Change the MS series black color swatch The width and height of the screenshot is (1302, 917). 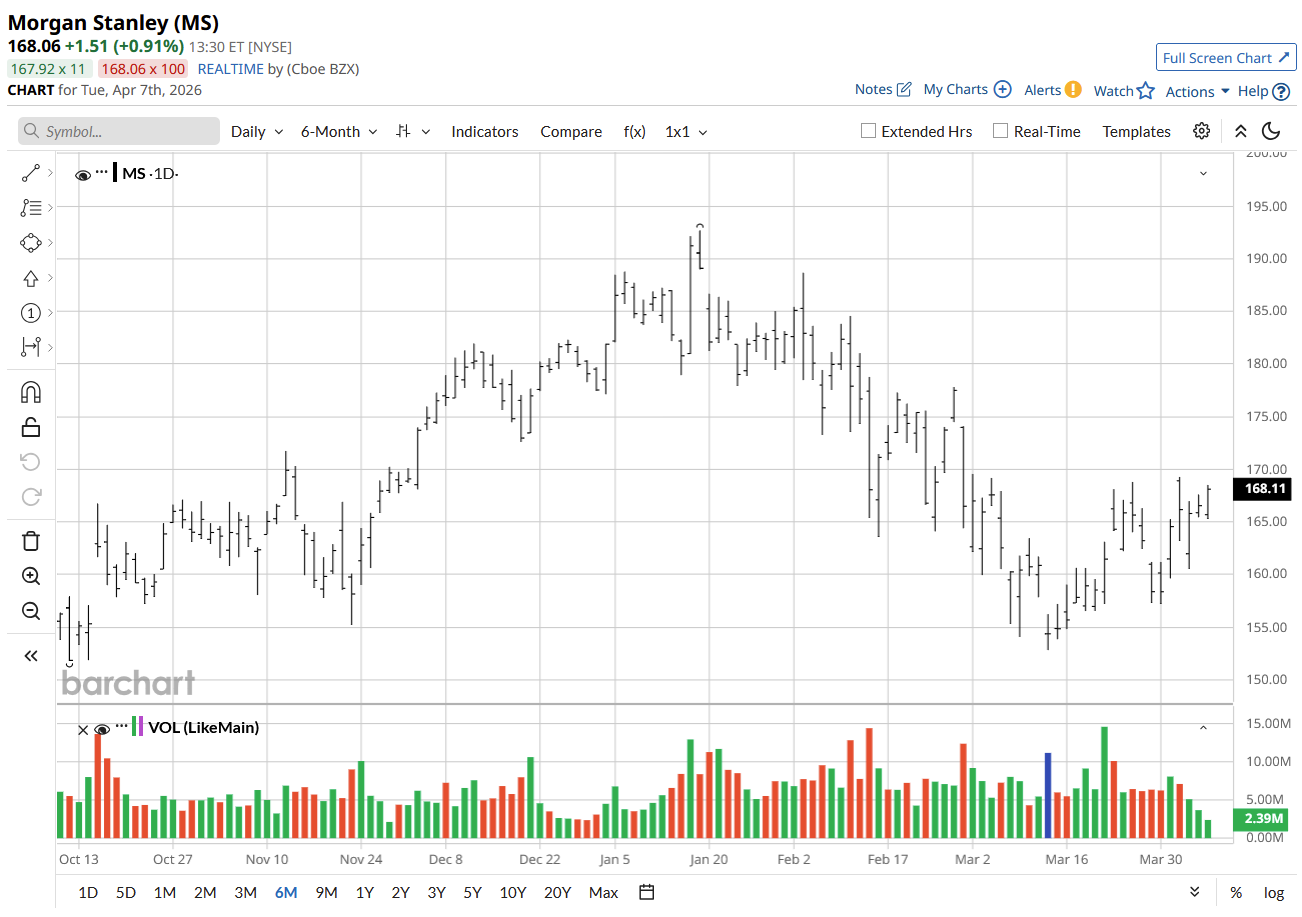(115, 173)
